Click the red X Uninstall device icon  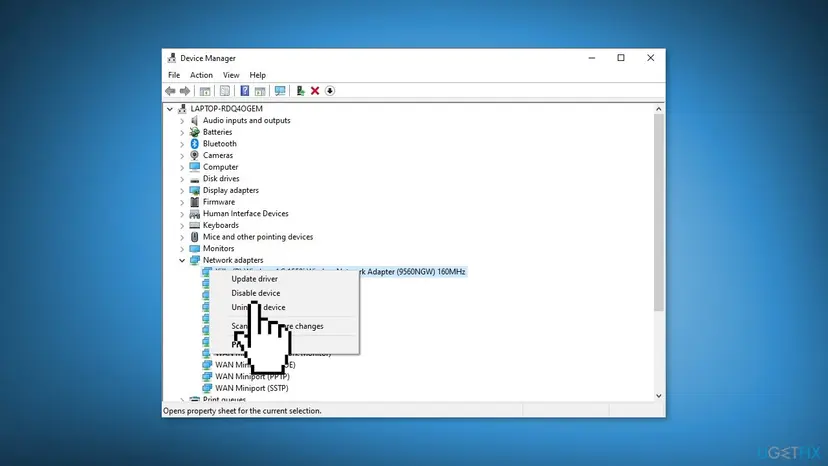[x=315, y=91]
